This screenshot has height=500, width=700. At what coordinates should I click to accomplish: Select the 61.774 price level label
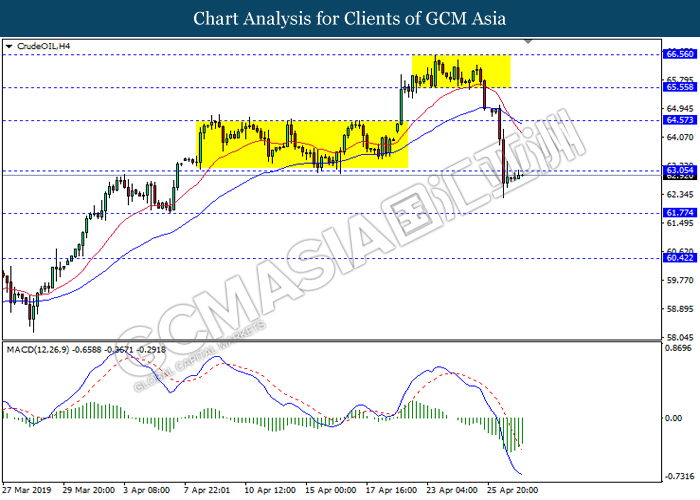coord(680,213)
